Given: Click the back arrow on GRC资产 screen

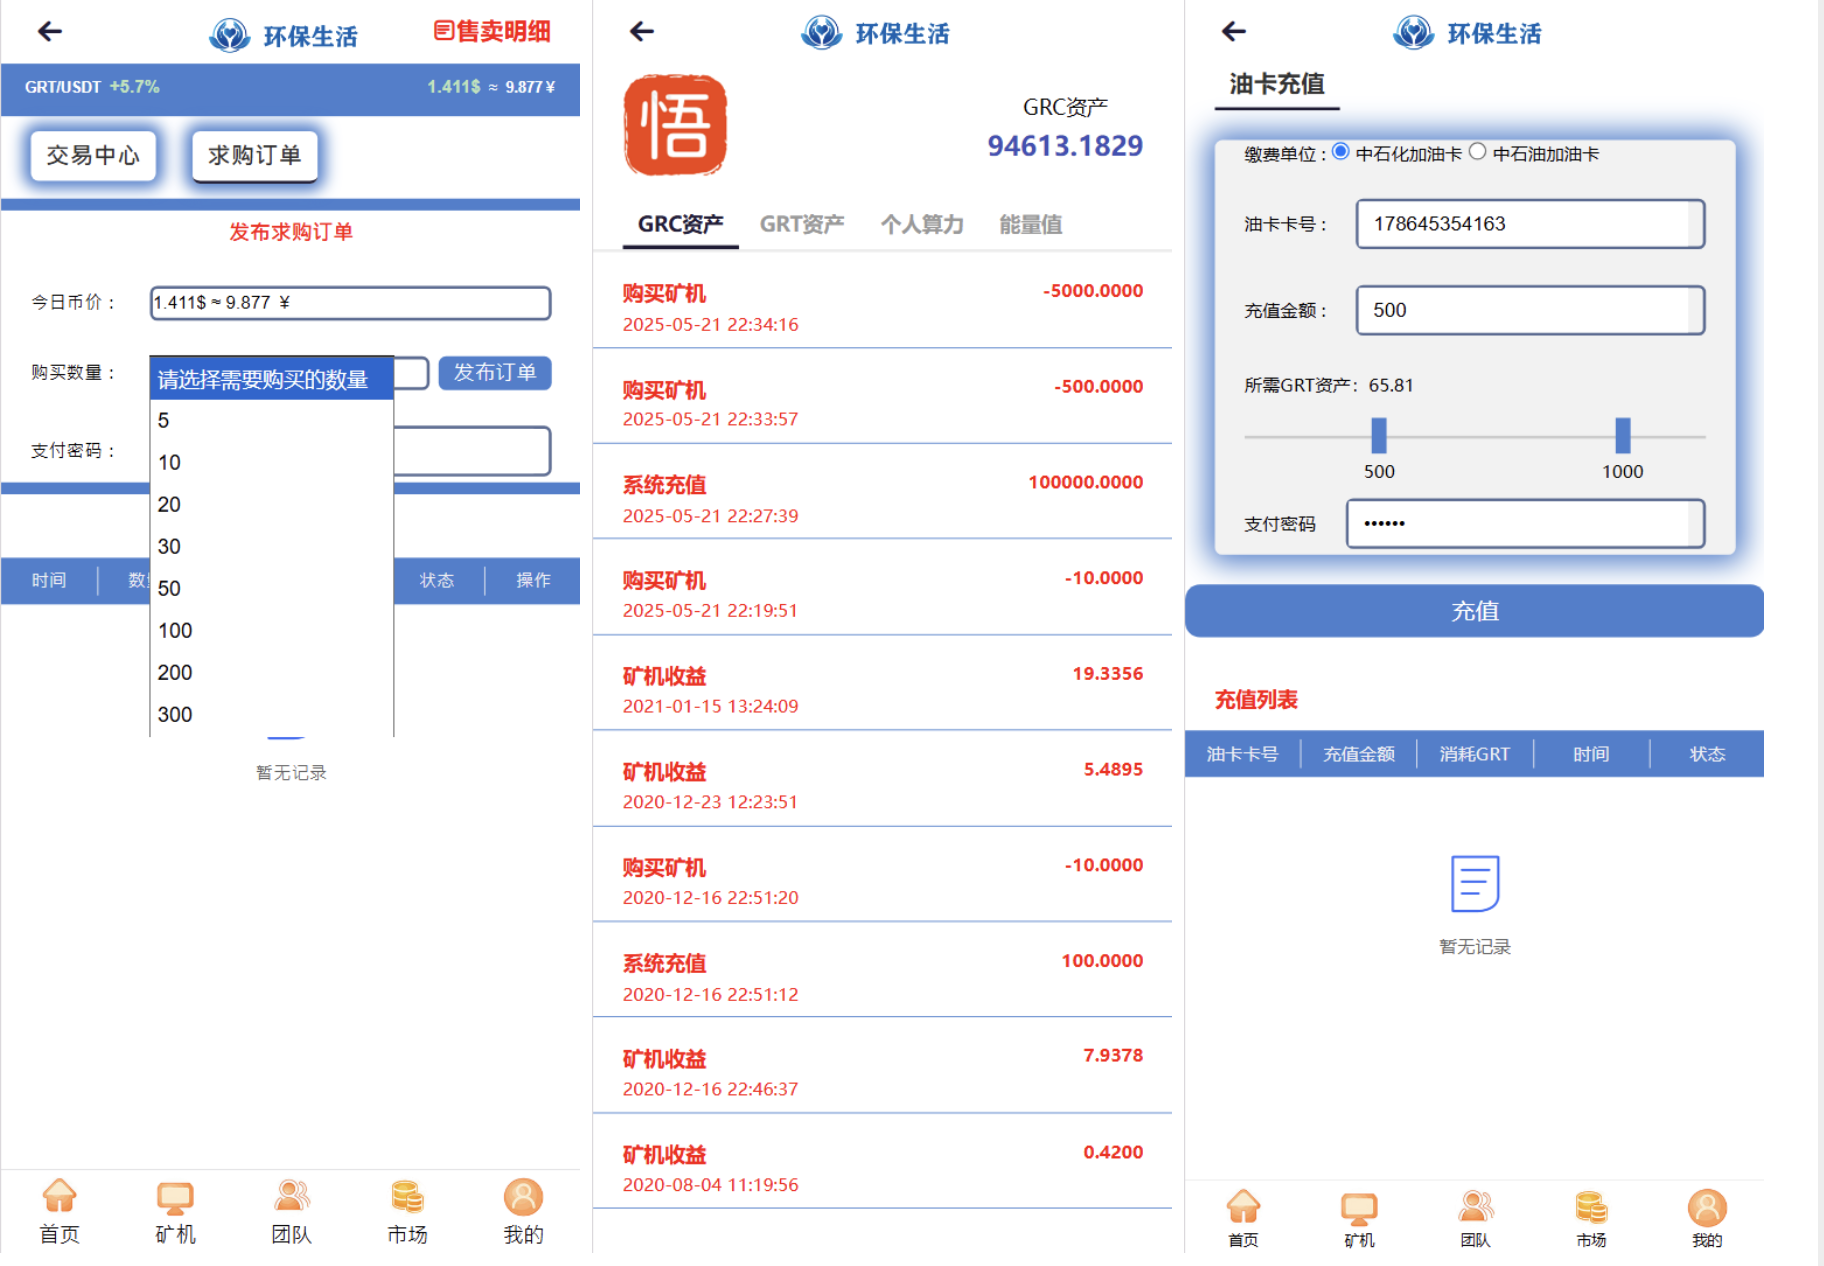Looking at the screenshot, I should click(x=642, y=32).
